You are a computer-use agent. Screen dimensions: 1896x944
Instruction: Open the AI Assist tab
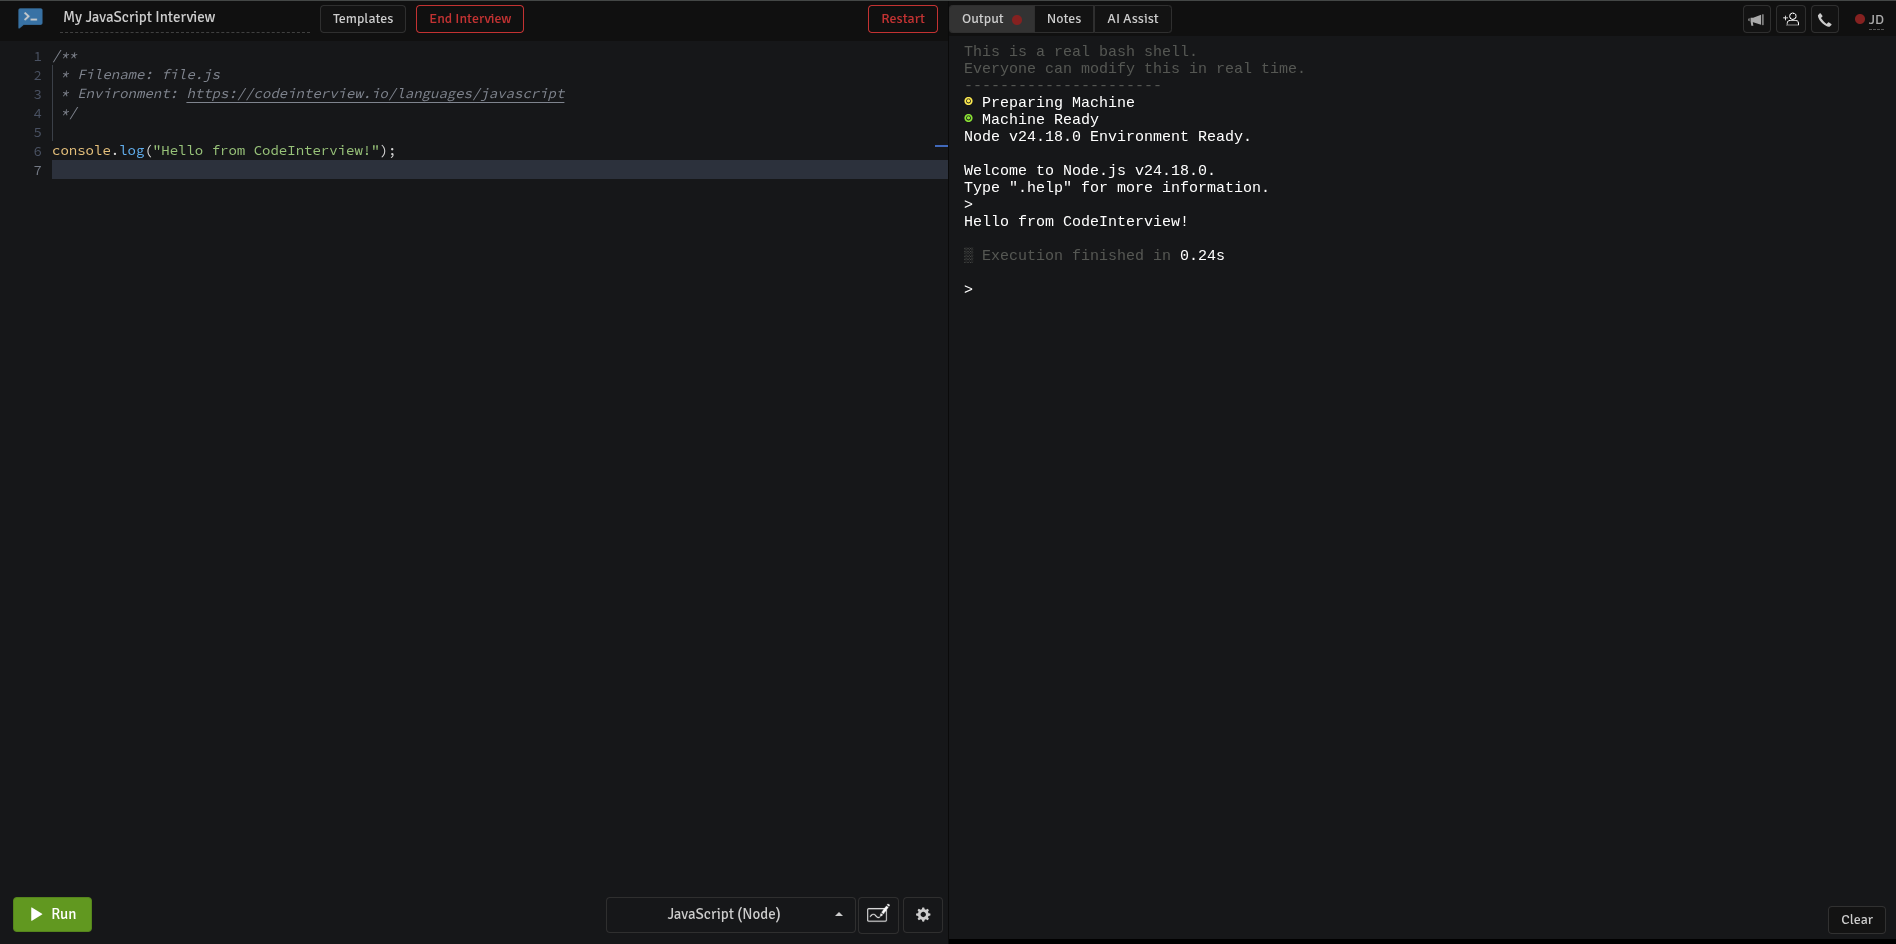[1132, 19]
